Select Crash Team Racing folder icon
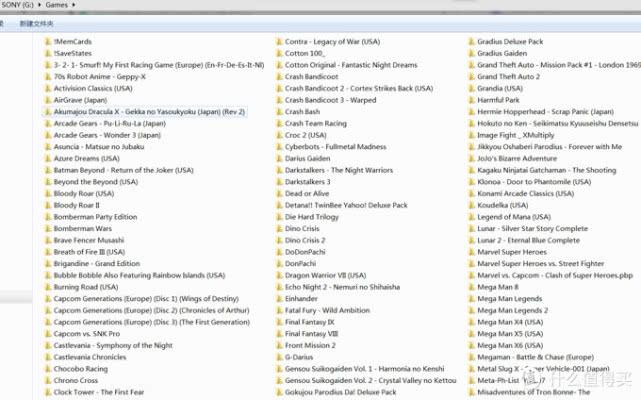This screenshot has height=400, width=641. pyautogui.click(x=280, y=124)
